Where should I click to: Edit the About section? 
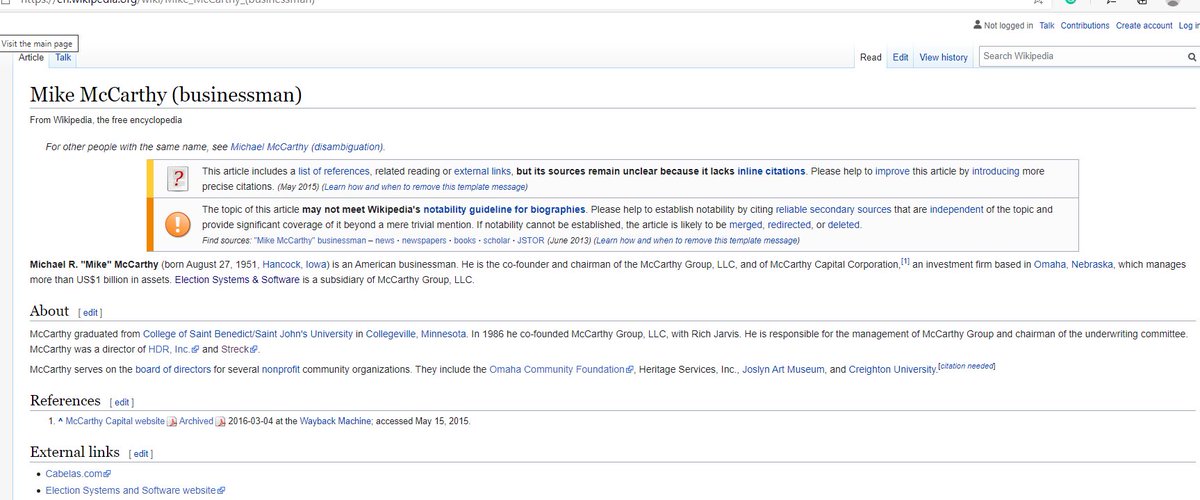coord(89,313)
